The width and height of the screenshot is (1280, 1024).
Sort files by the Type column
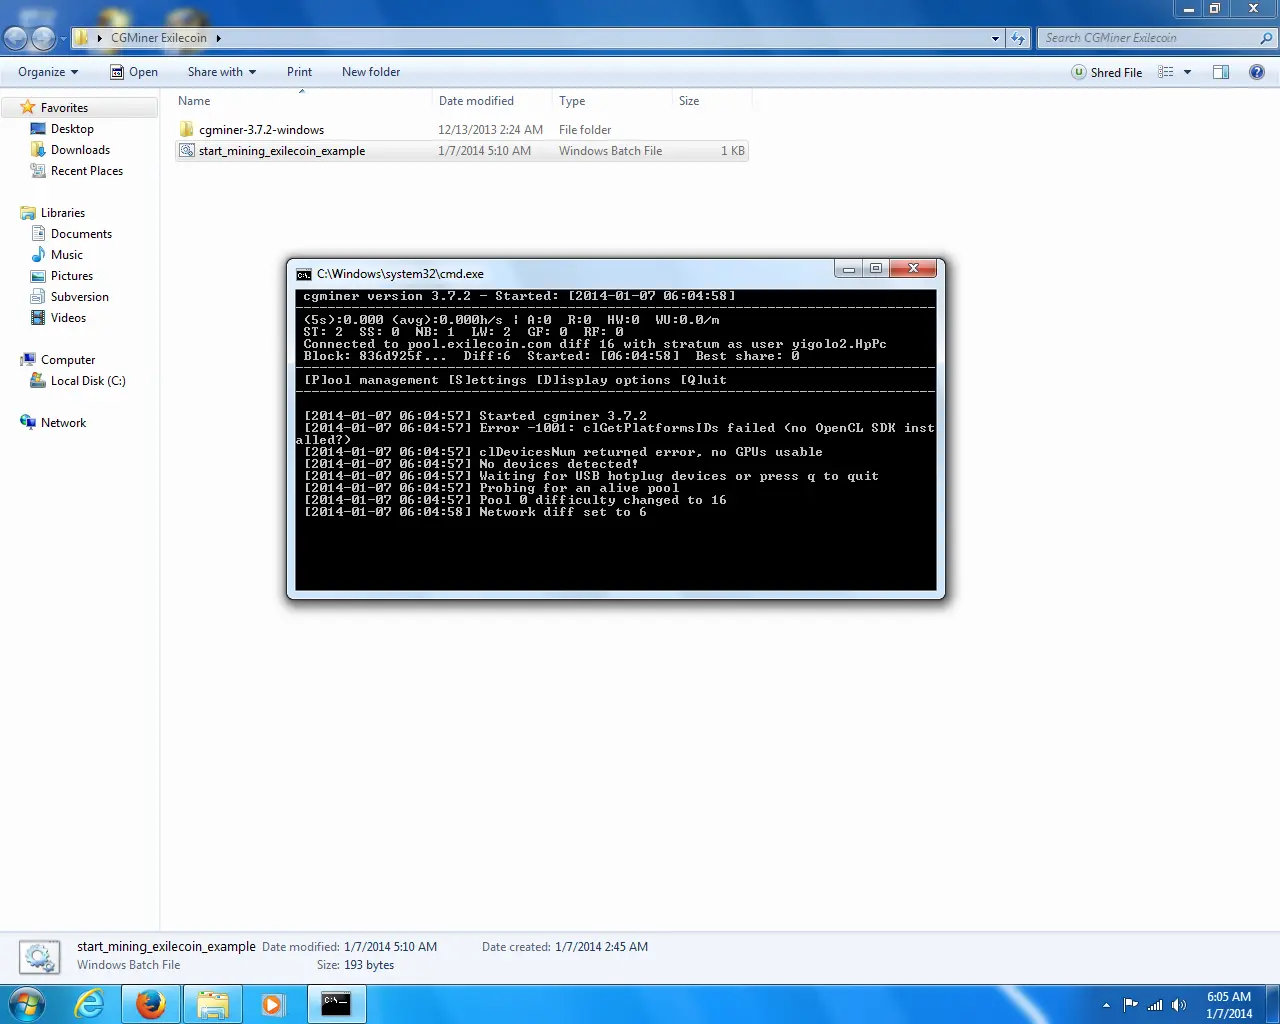pos(612,101)
